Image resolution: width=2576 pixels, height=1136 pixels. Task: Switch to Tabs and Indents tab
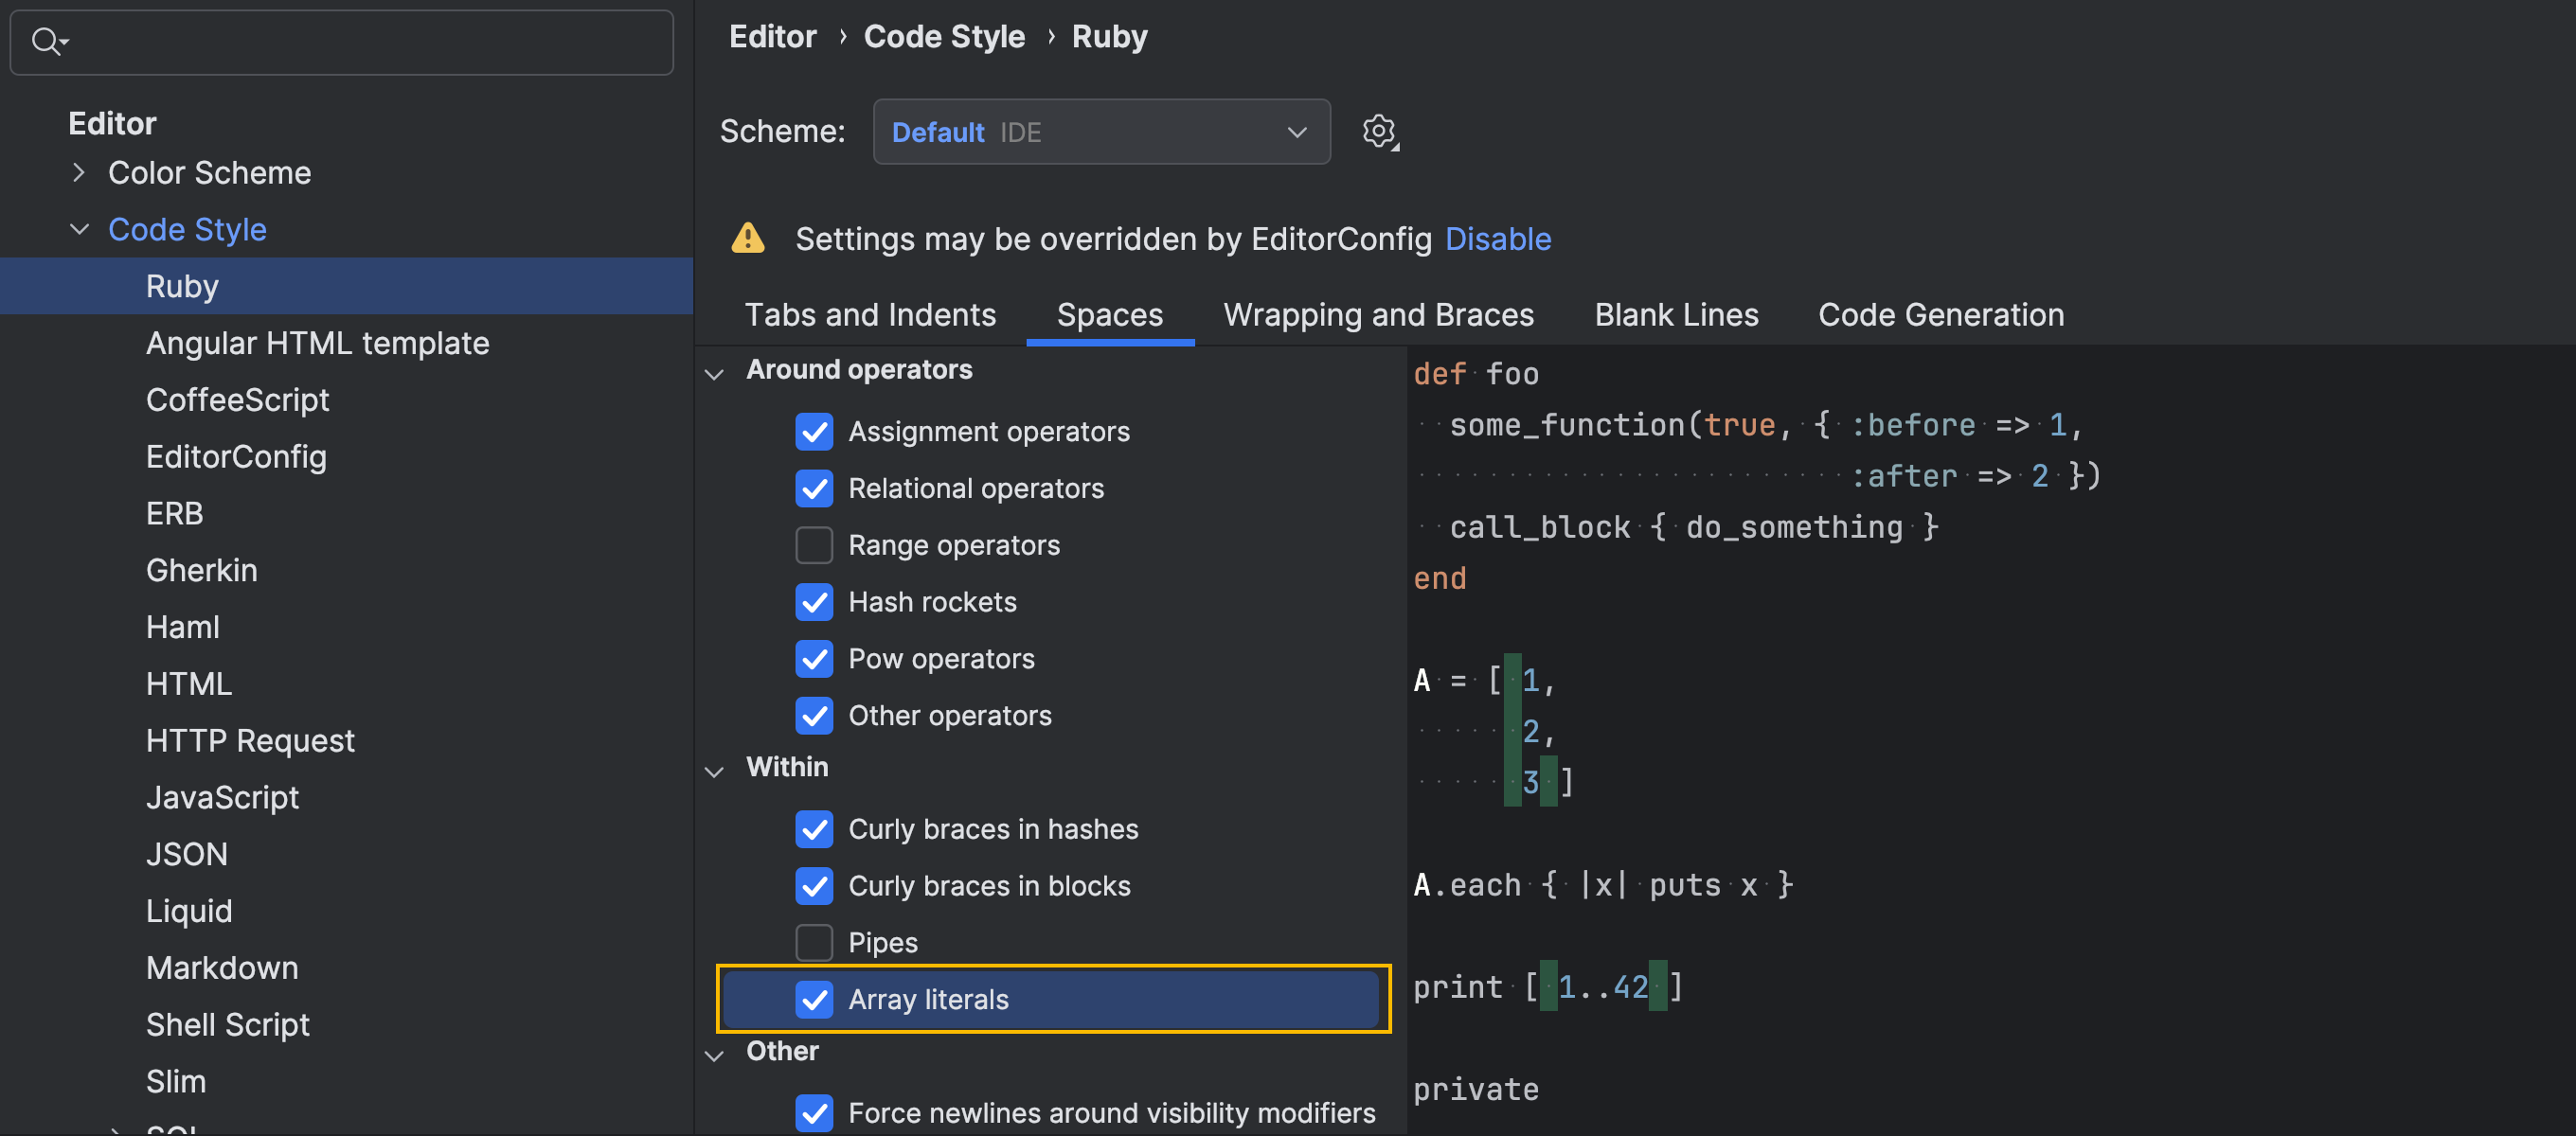(870, 315)
